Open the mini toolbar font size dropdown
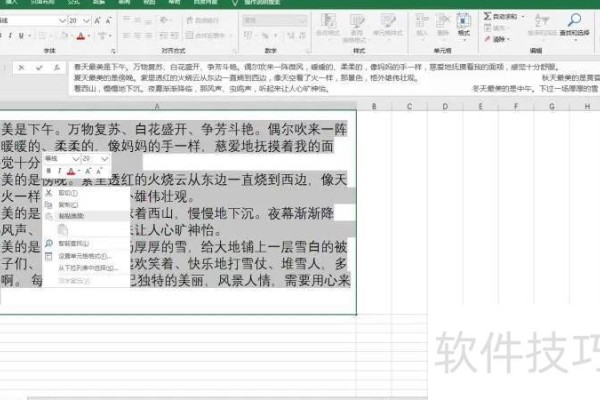This screenshot has width=600, height=400. click(x=104, y=158)
